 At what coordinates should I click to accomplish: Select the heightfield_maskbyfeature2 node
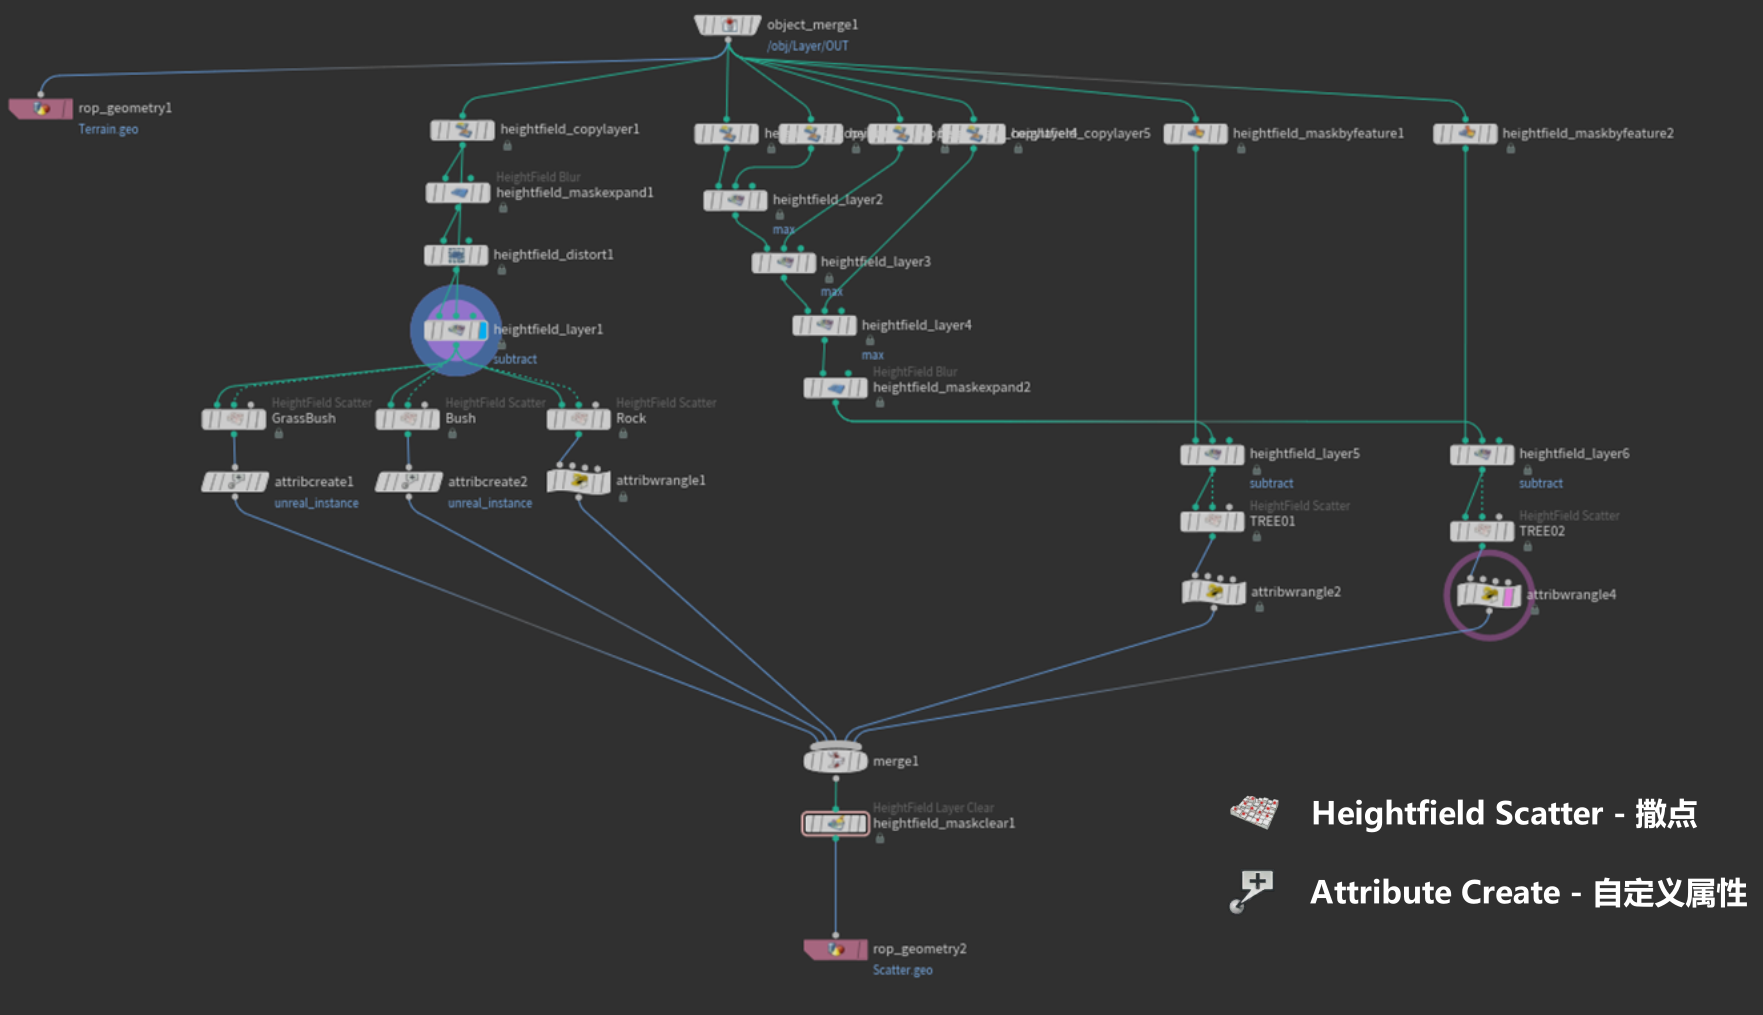point(1465,134)
